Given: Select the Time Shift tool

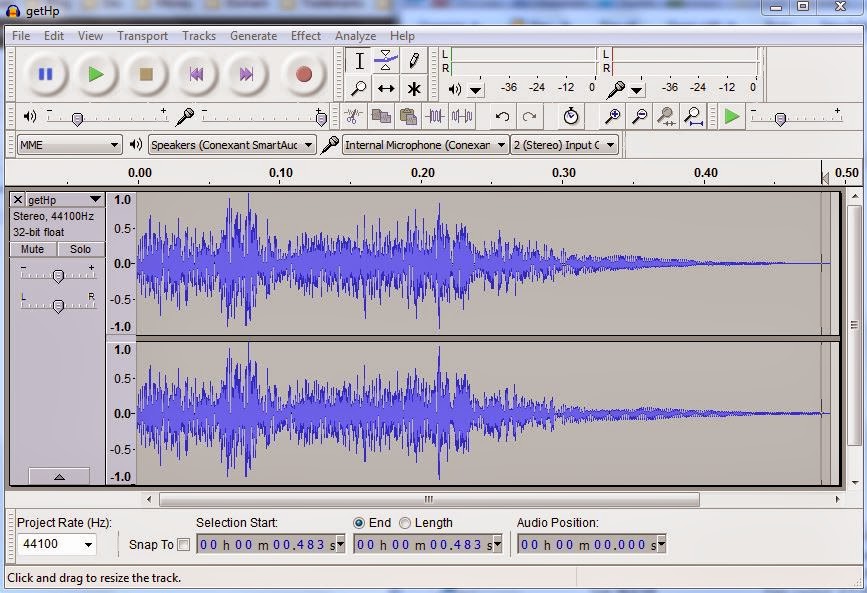Looking at the screenshot, I should click(x=385, y=88).
